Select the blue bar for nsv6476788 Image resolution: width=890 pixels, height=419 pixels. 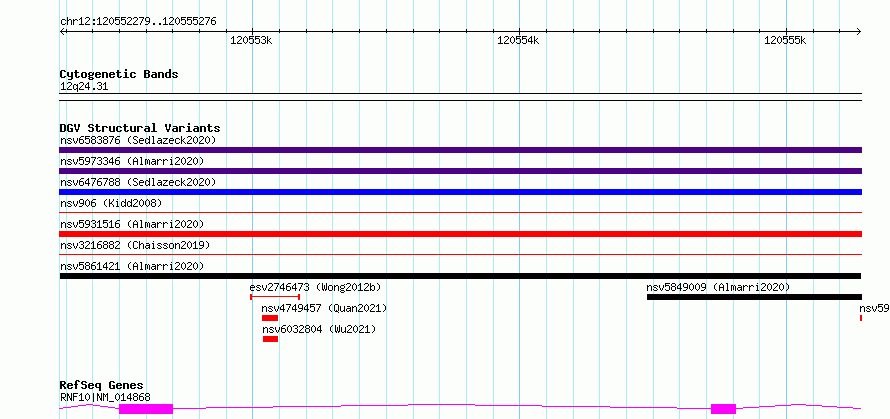(x=460, y=192)
